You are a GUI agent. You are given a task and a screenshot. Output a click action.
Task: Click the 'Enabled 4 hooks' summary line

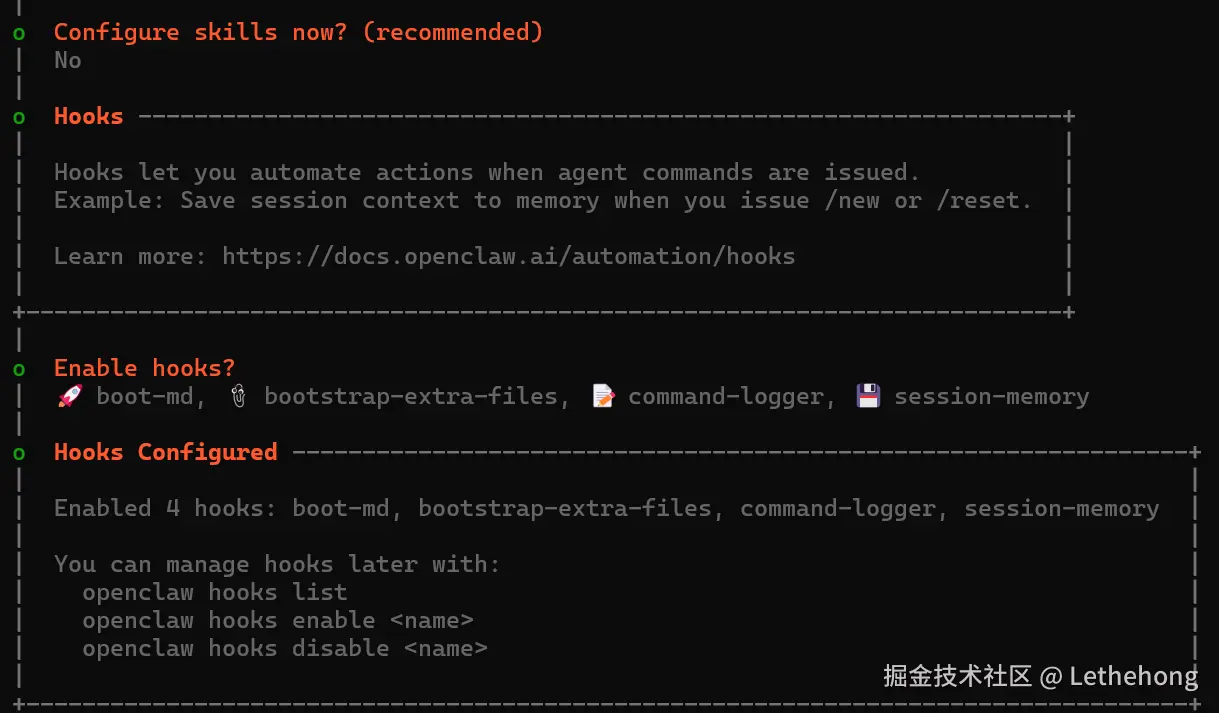click(x=605, y=508)
